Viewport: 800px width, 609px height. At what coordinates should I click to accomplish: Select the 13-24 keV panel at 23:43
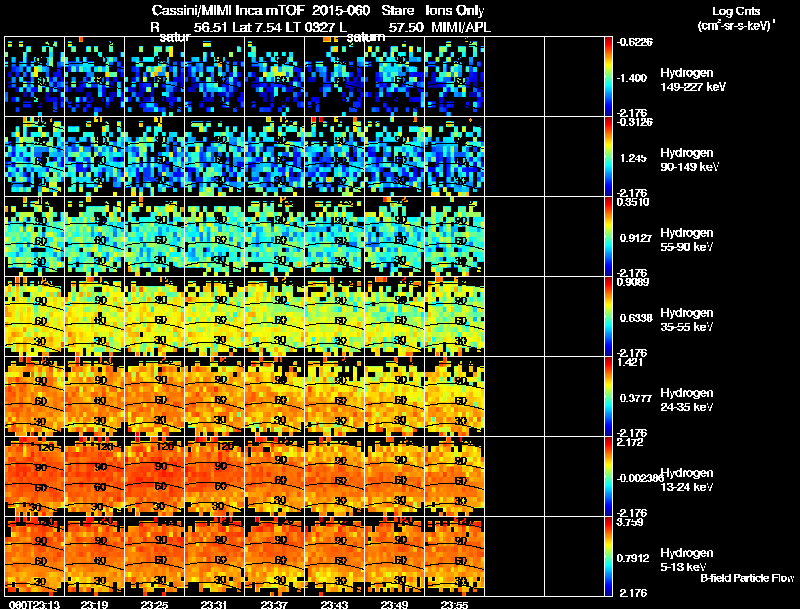click(x=335, y=477)
